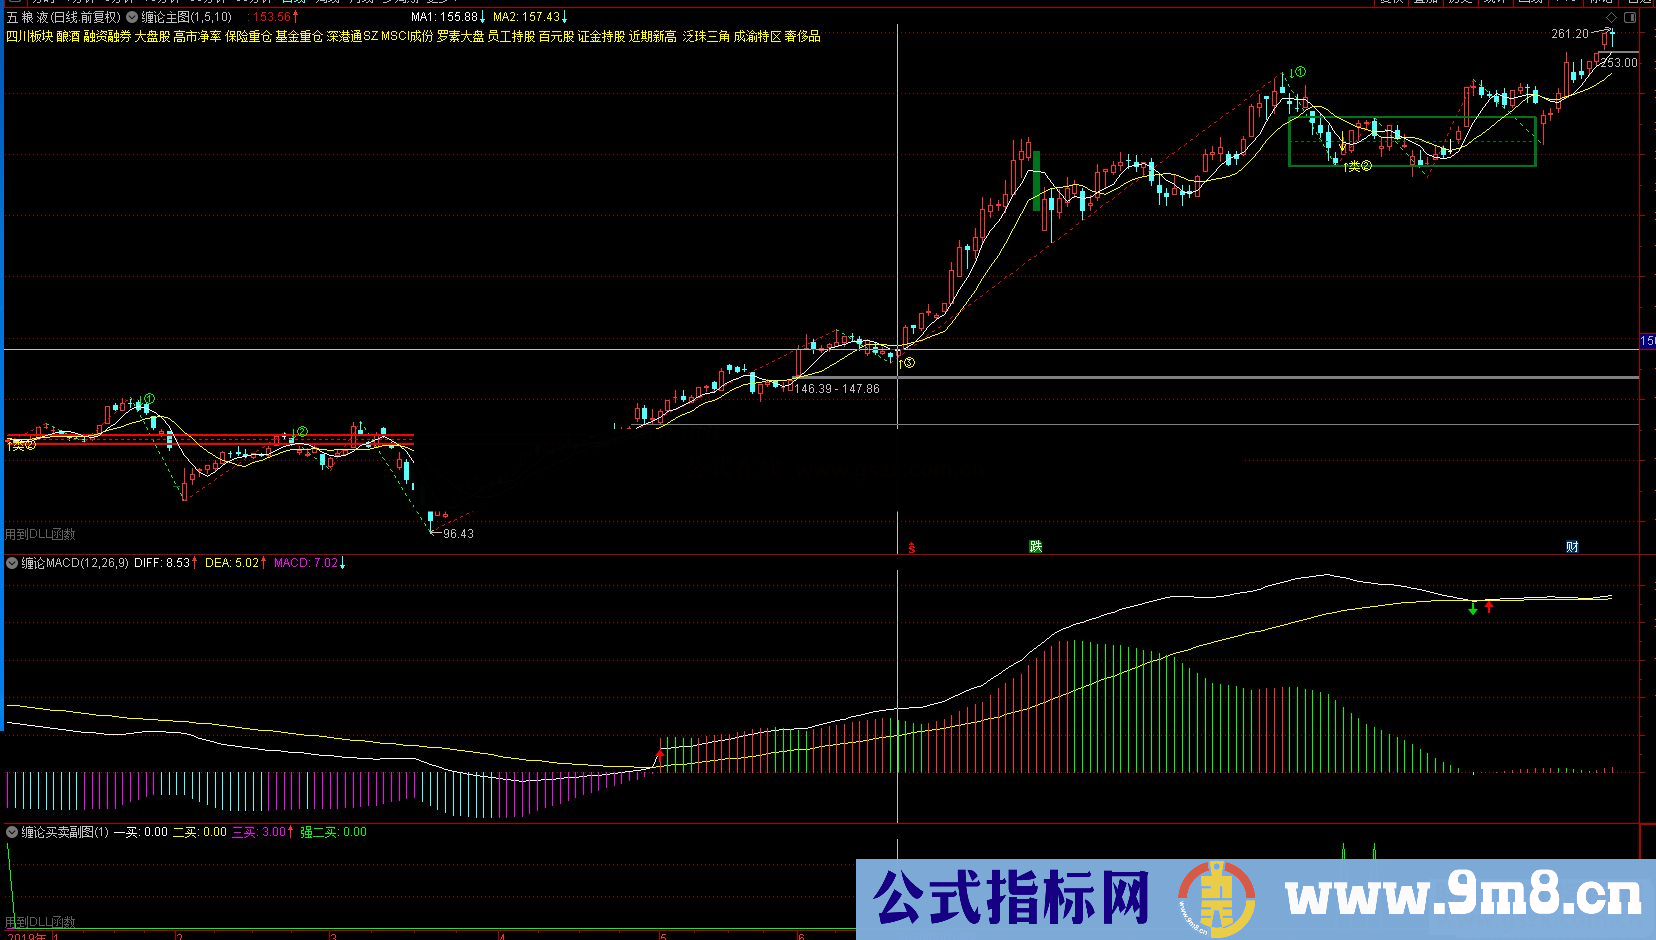
Task: Collapse the 缠论买卖副图 panel
Action: point(11,832)
